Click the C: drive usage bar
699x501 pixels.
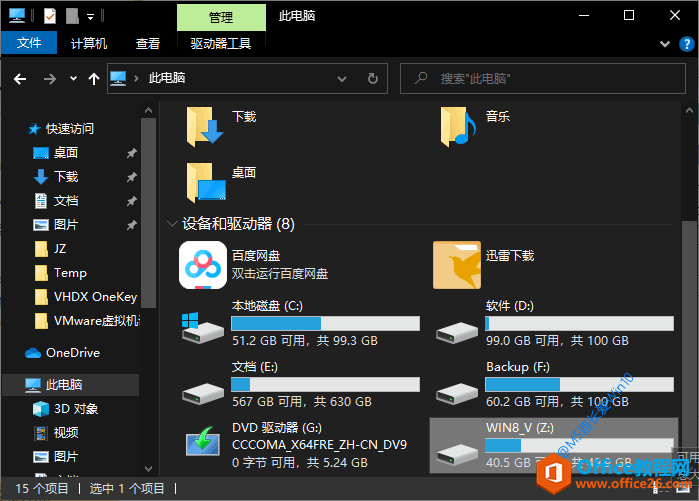point(325,324)
